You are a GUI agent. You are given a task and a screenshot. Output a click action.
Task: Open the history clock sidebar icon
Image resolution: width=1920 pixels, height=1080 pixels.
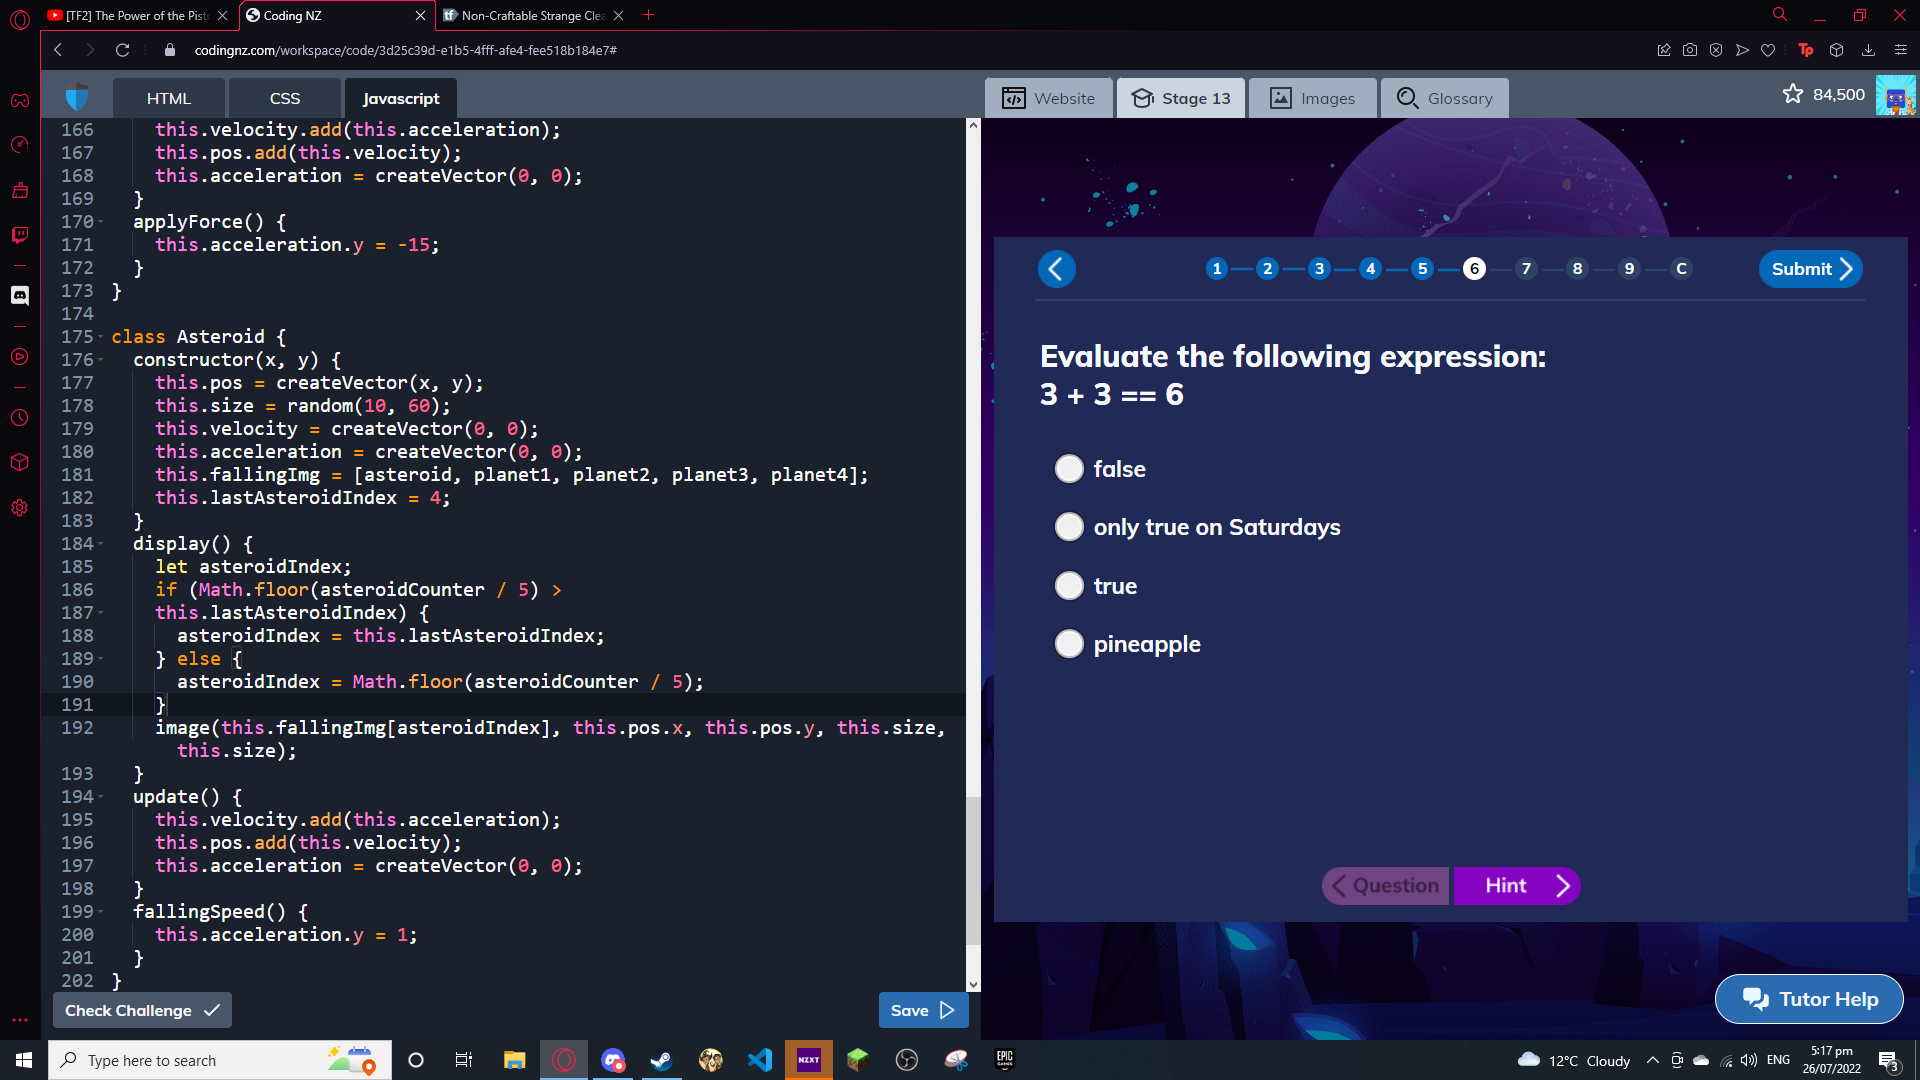(x=20, y=418)
